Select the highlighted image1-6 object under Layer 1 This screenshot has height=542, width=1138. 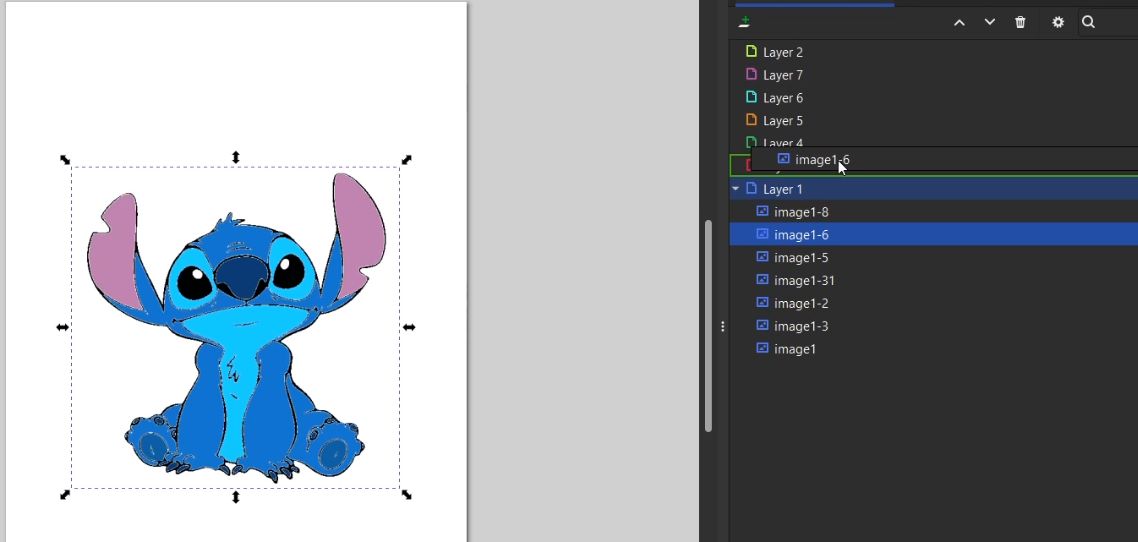tap(933, 234)
